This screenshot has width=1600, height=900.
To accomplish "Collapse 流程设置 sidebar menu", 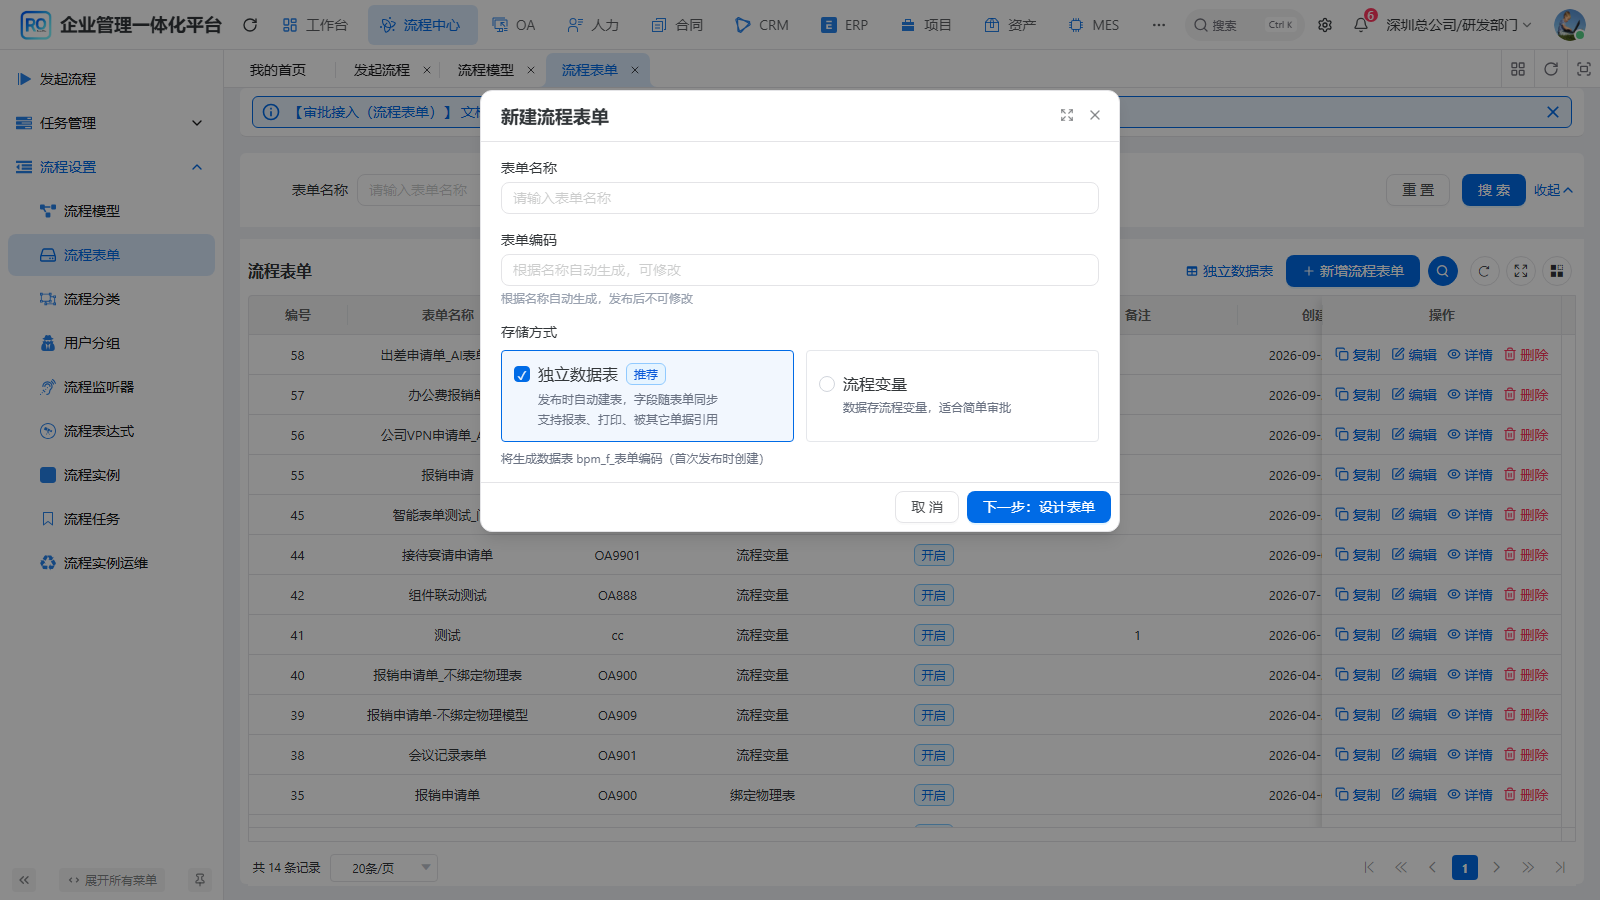I will pyautogui.click(x=111, y=167).
